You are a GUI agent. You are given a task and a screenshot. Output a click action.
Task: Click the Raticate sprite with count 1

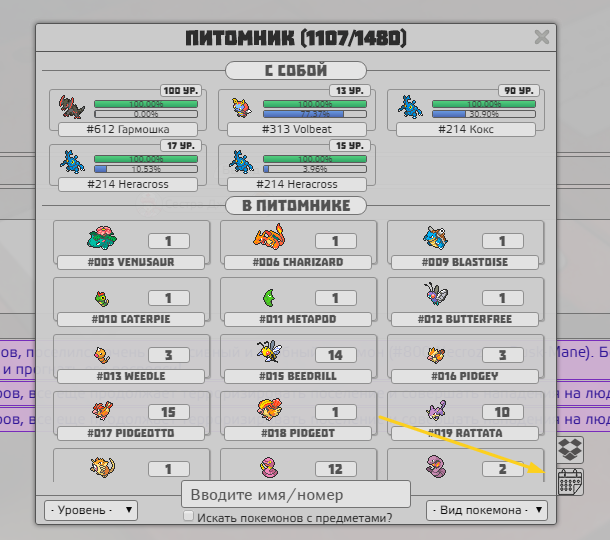(102, 467)
